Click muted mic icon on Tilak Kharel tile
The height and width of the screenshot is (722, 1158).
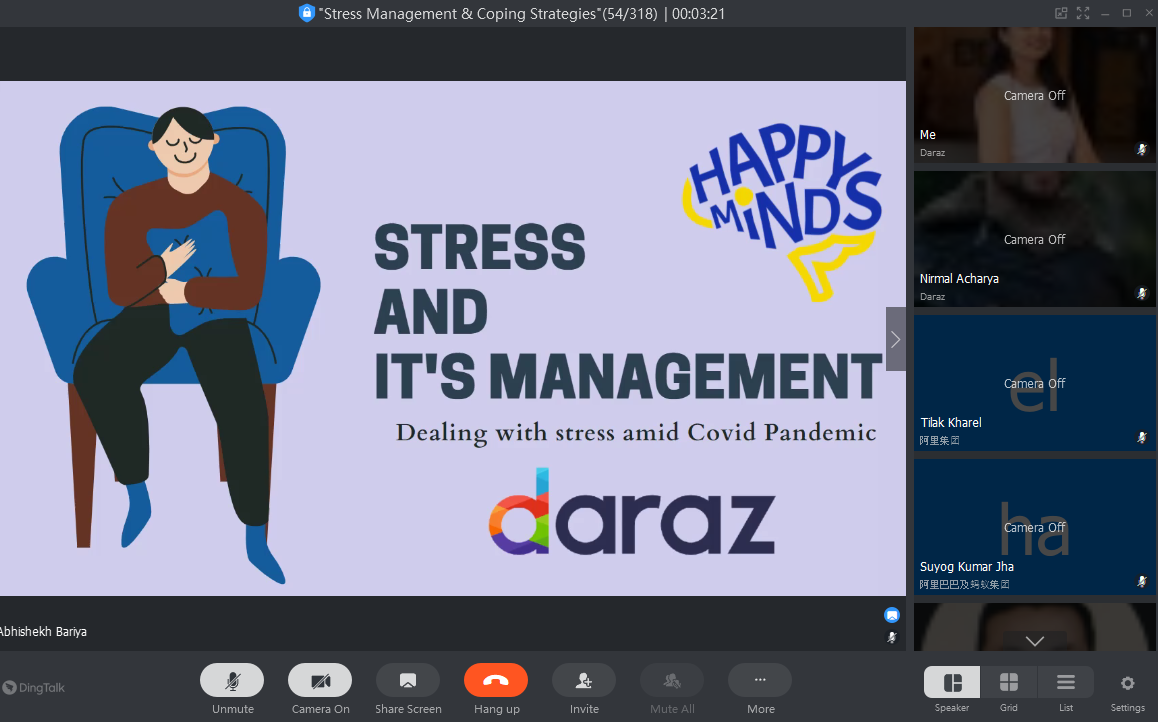coord(1142,438)
